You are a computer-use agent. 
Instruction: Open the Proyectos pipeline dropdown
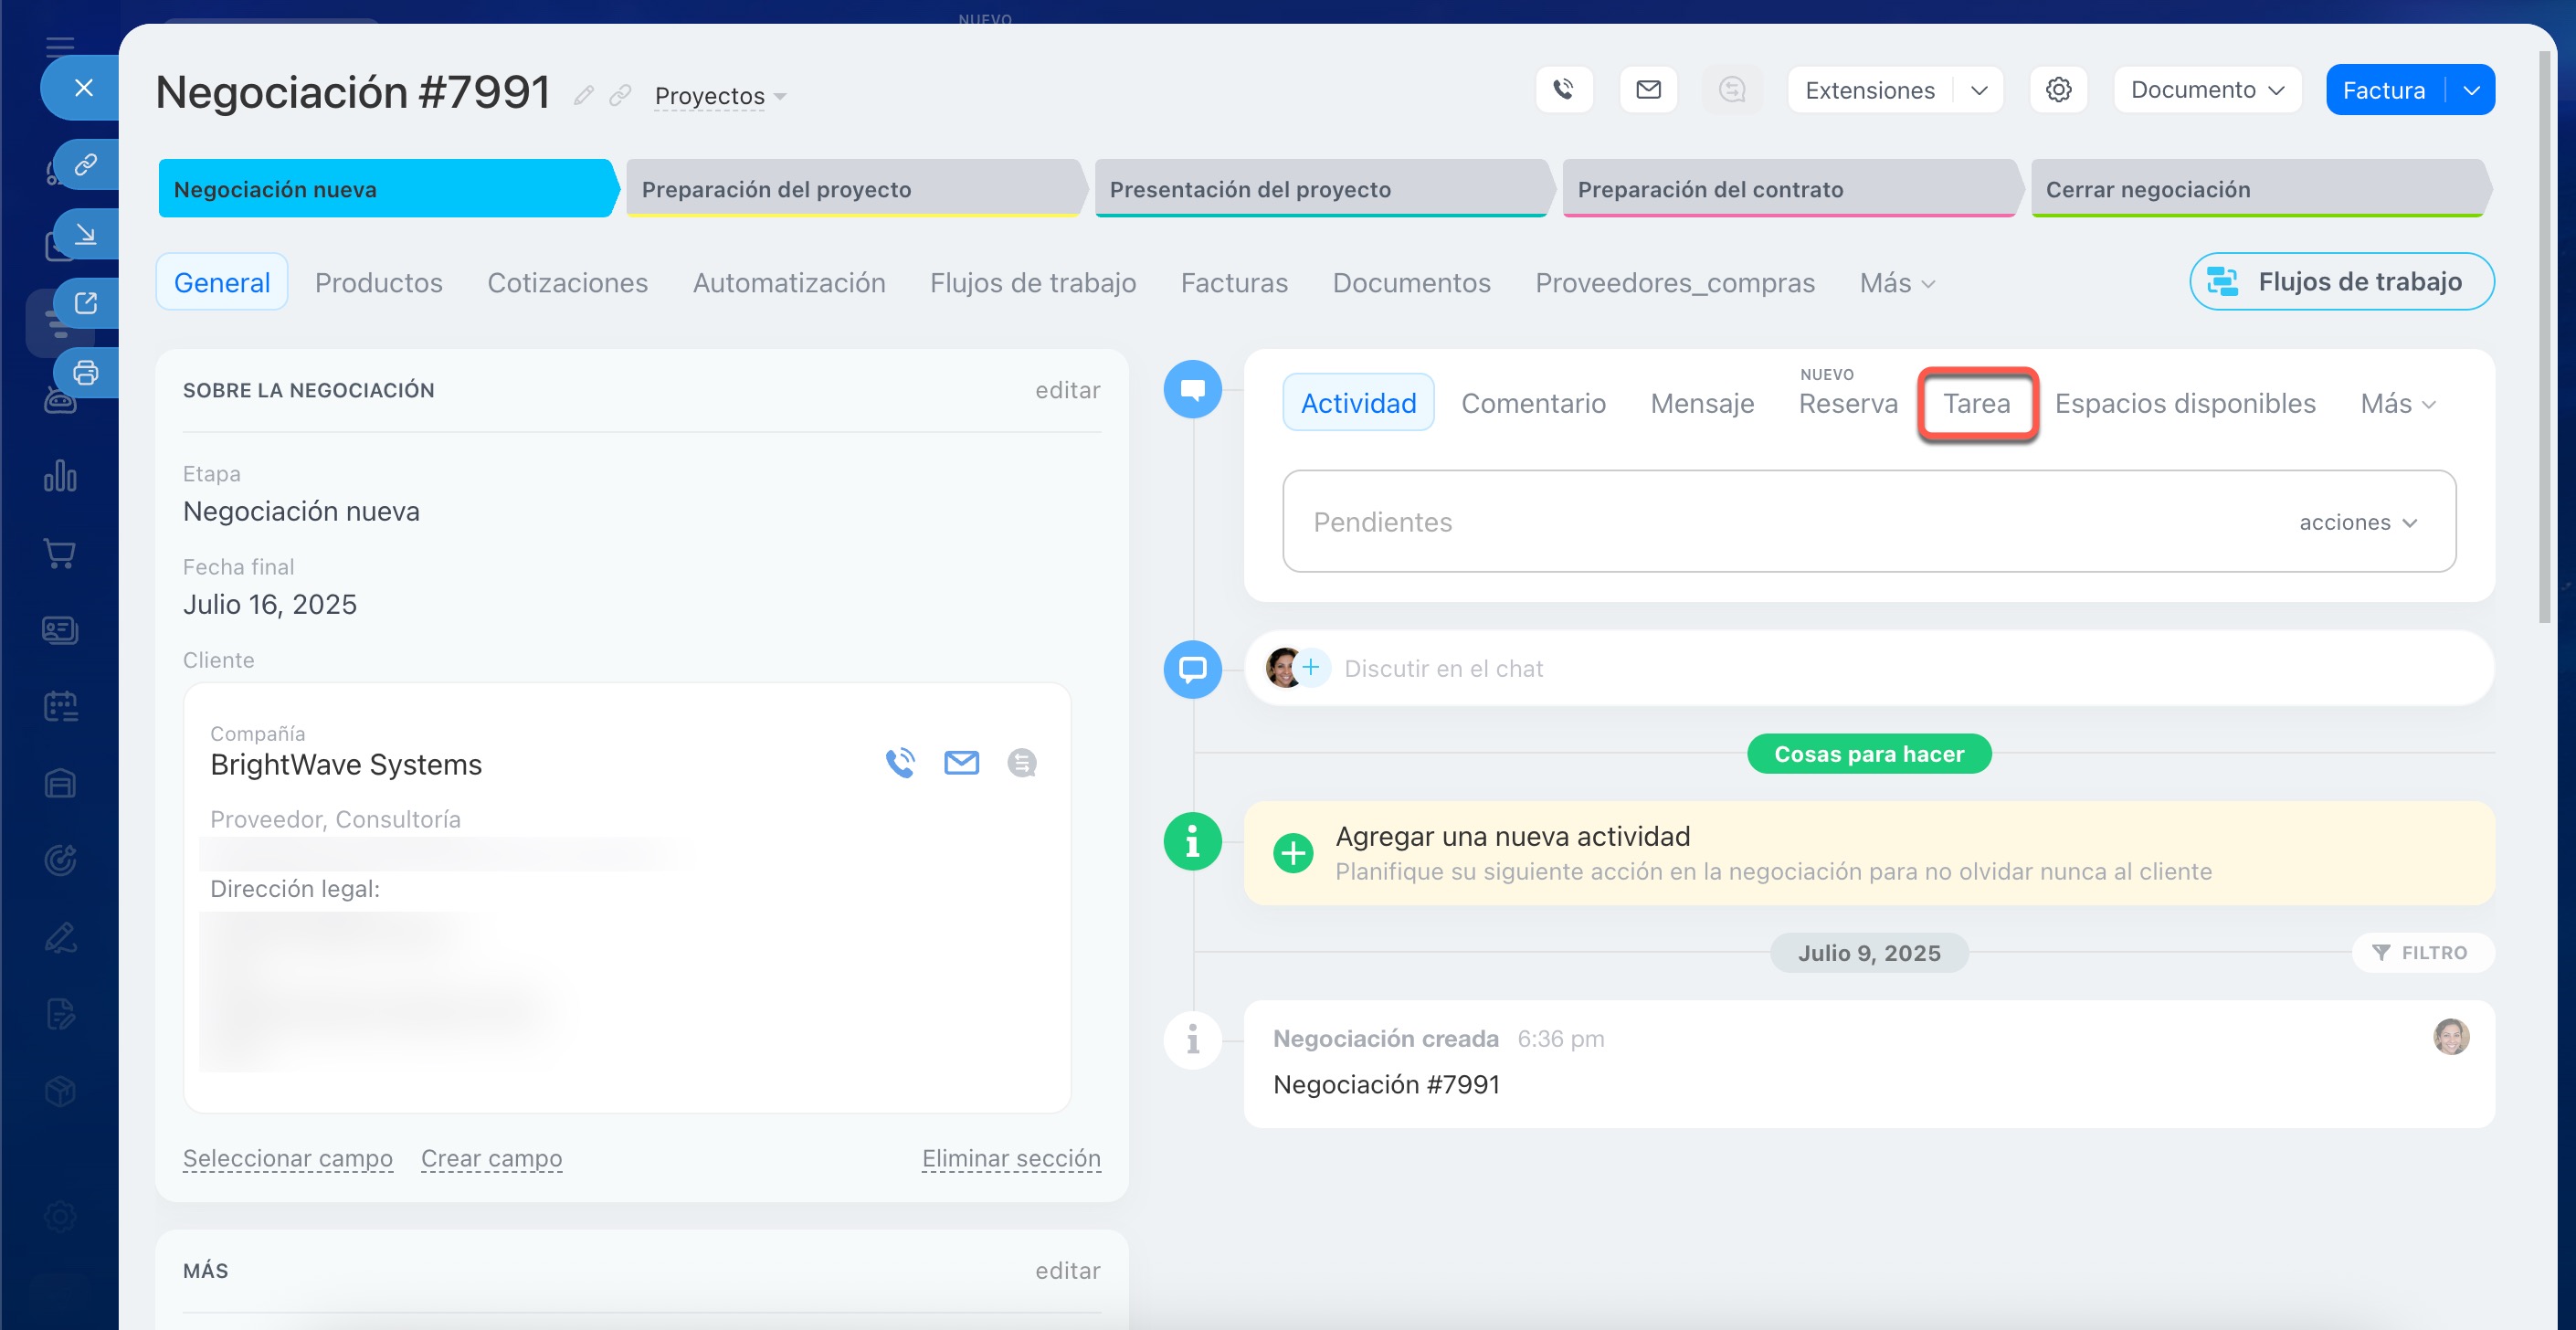click(720, 96)
